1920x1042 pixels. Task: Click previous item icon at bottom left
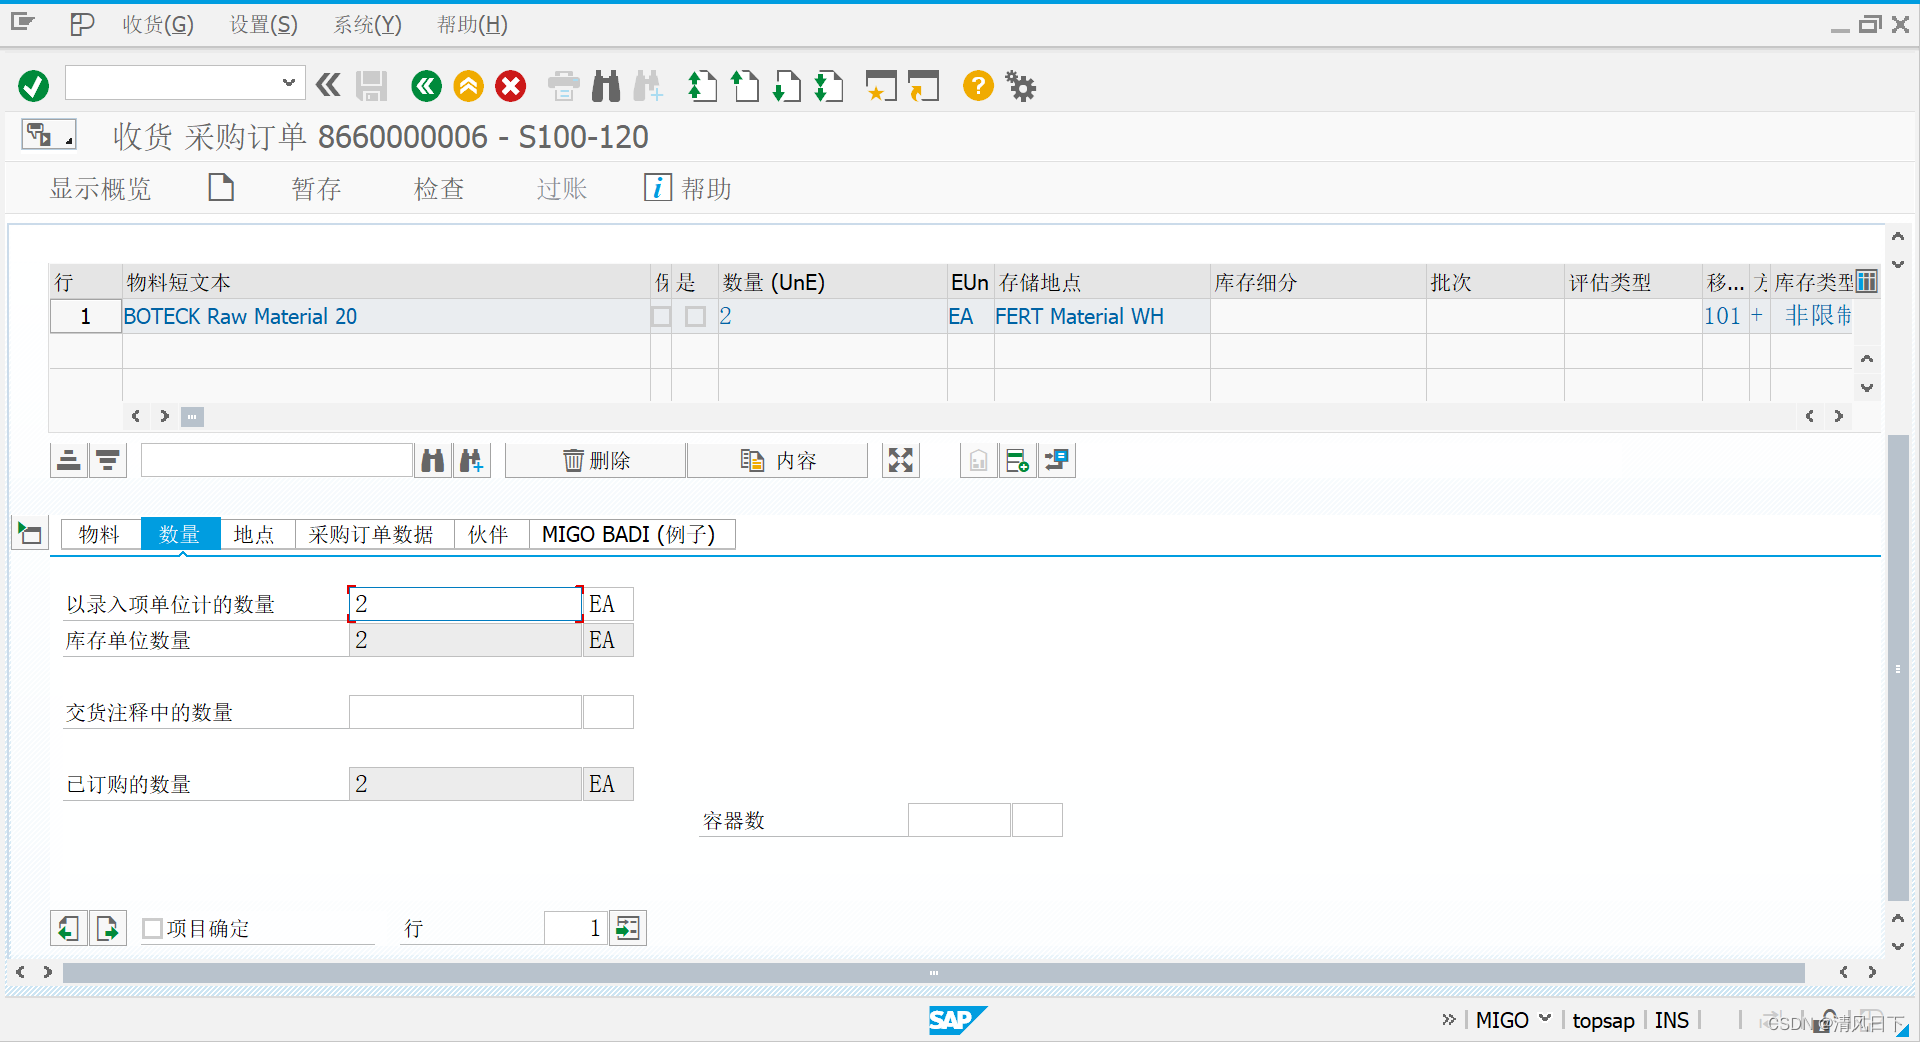68,928
